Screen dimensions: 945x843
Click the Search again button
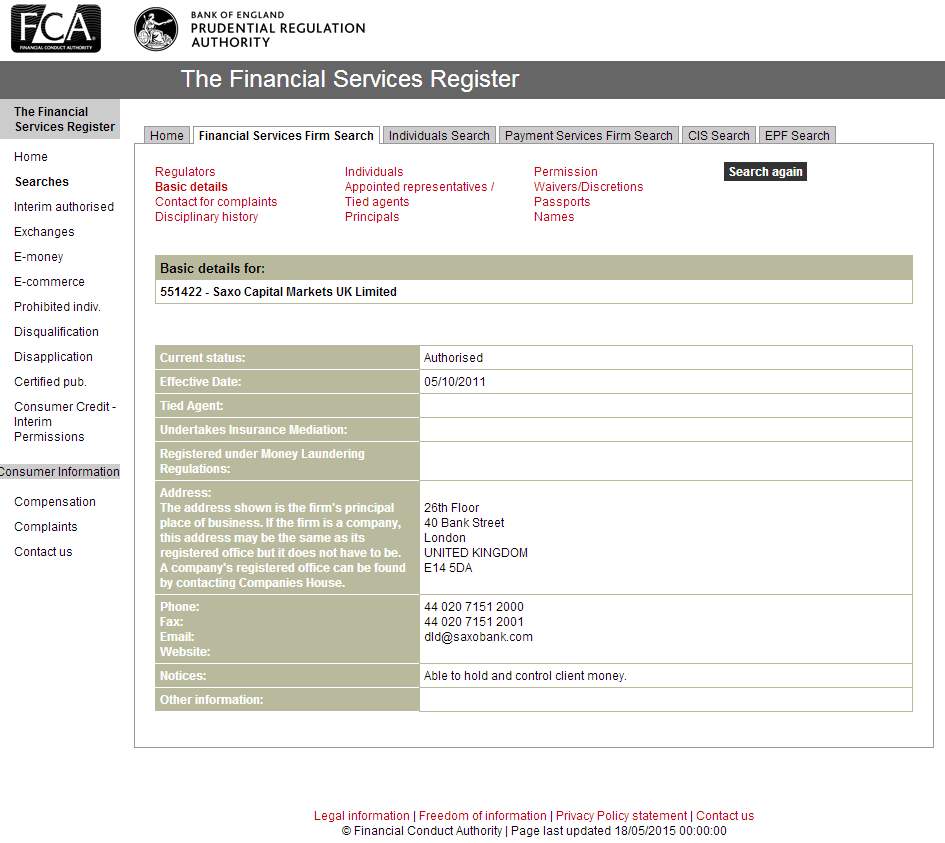[765, 172]
